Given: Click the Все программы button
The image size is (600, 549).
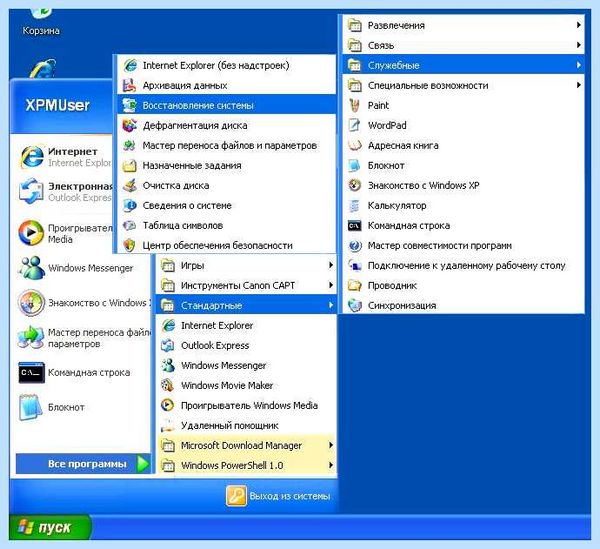Looking at the screenshot, I should [83, 464].
